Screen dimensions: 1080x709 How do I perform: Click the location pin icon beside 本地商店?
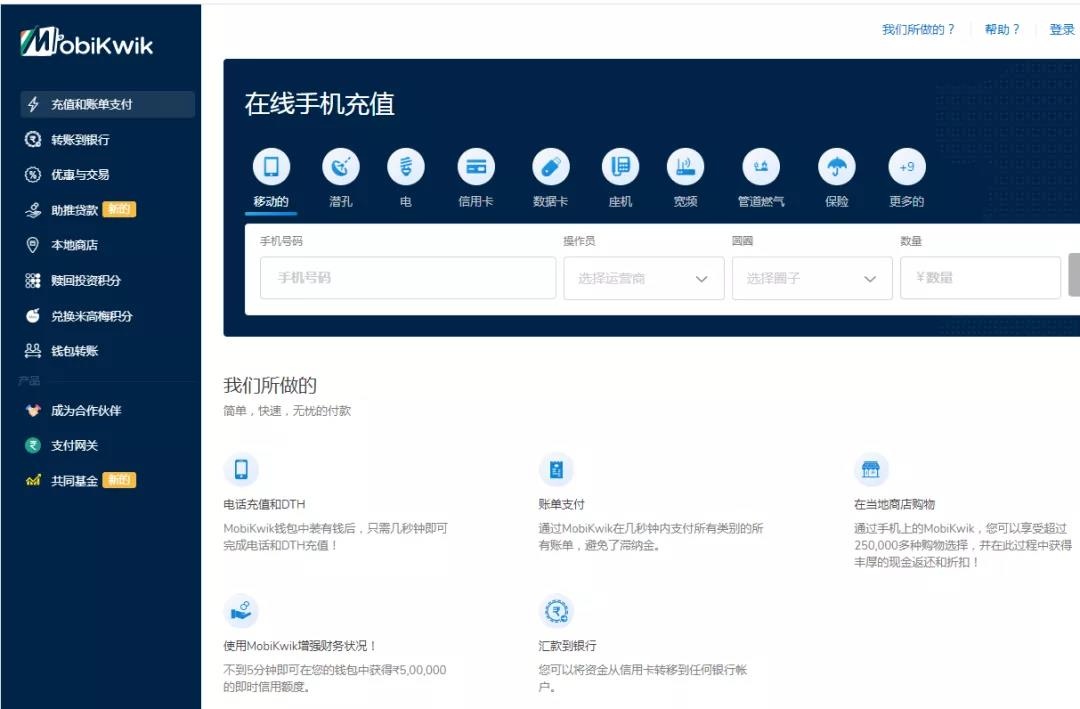click(32, 245)
